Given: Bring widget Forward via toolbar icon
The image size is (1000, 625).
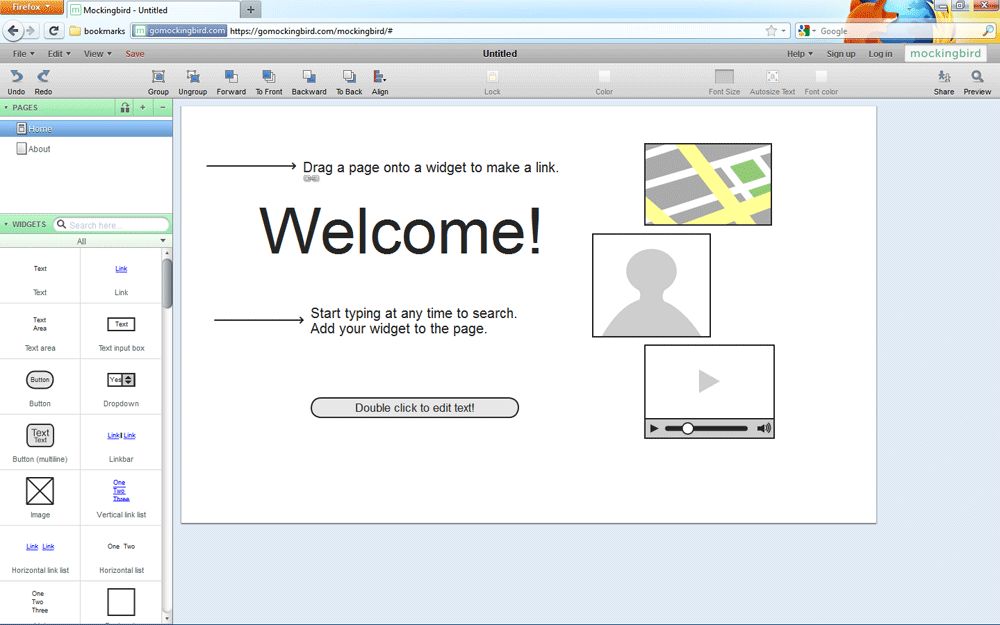Looking at the screenshot, I should [231, 77].
